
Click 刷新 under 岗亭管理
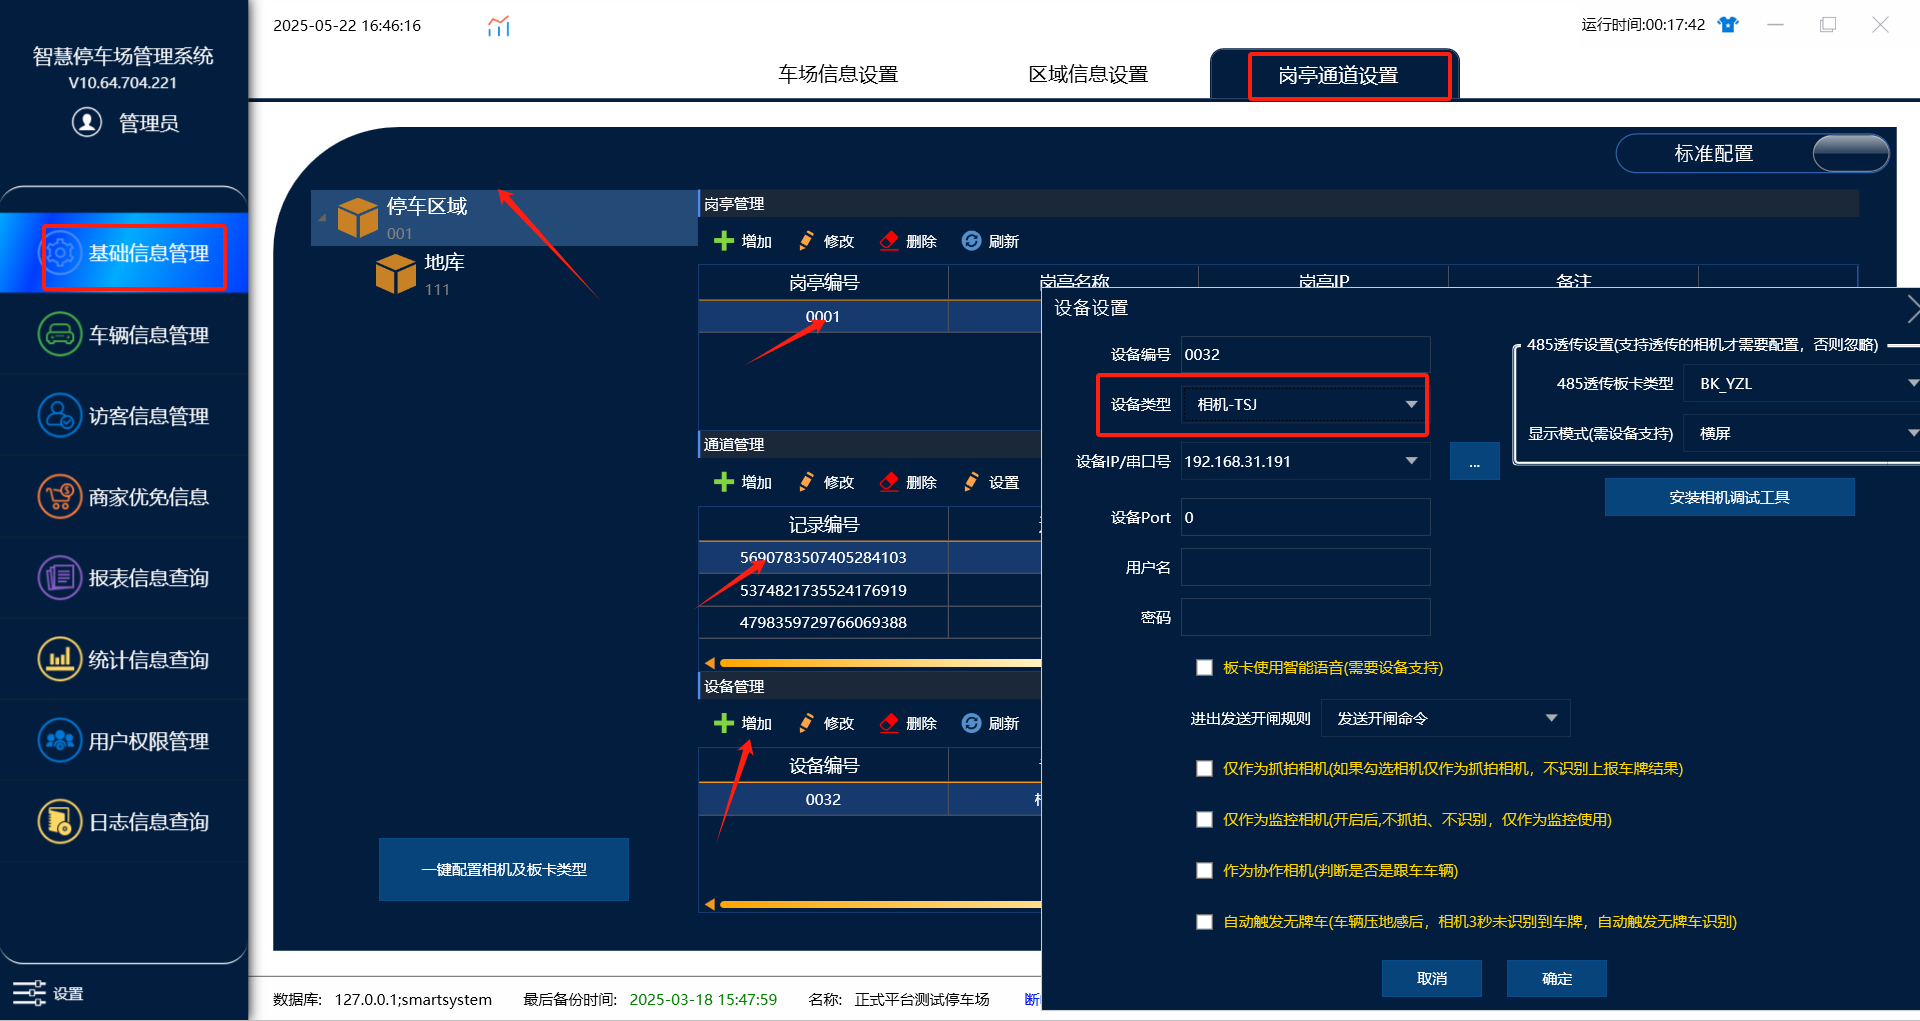coord(990,241)
